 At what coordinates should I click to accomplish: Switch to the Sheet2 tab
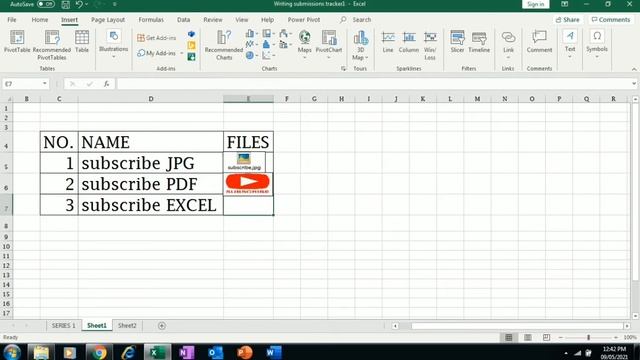tap(127, 325)
